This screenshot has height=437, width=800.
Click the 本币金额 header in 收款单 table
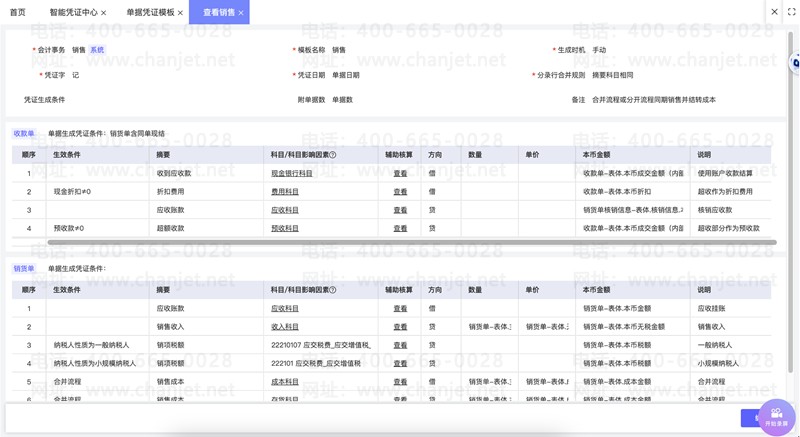pos(596,155)
